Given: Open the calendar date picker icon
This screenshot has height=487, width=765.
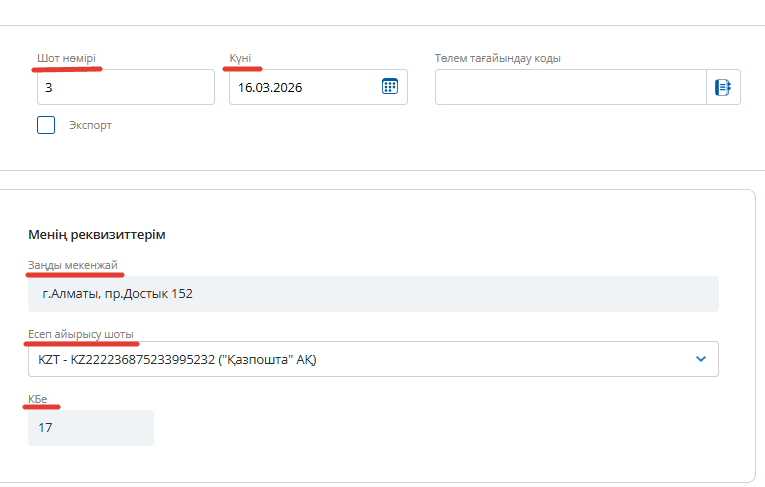Looking at the screenshot, I should [390, 86].
